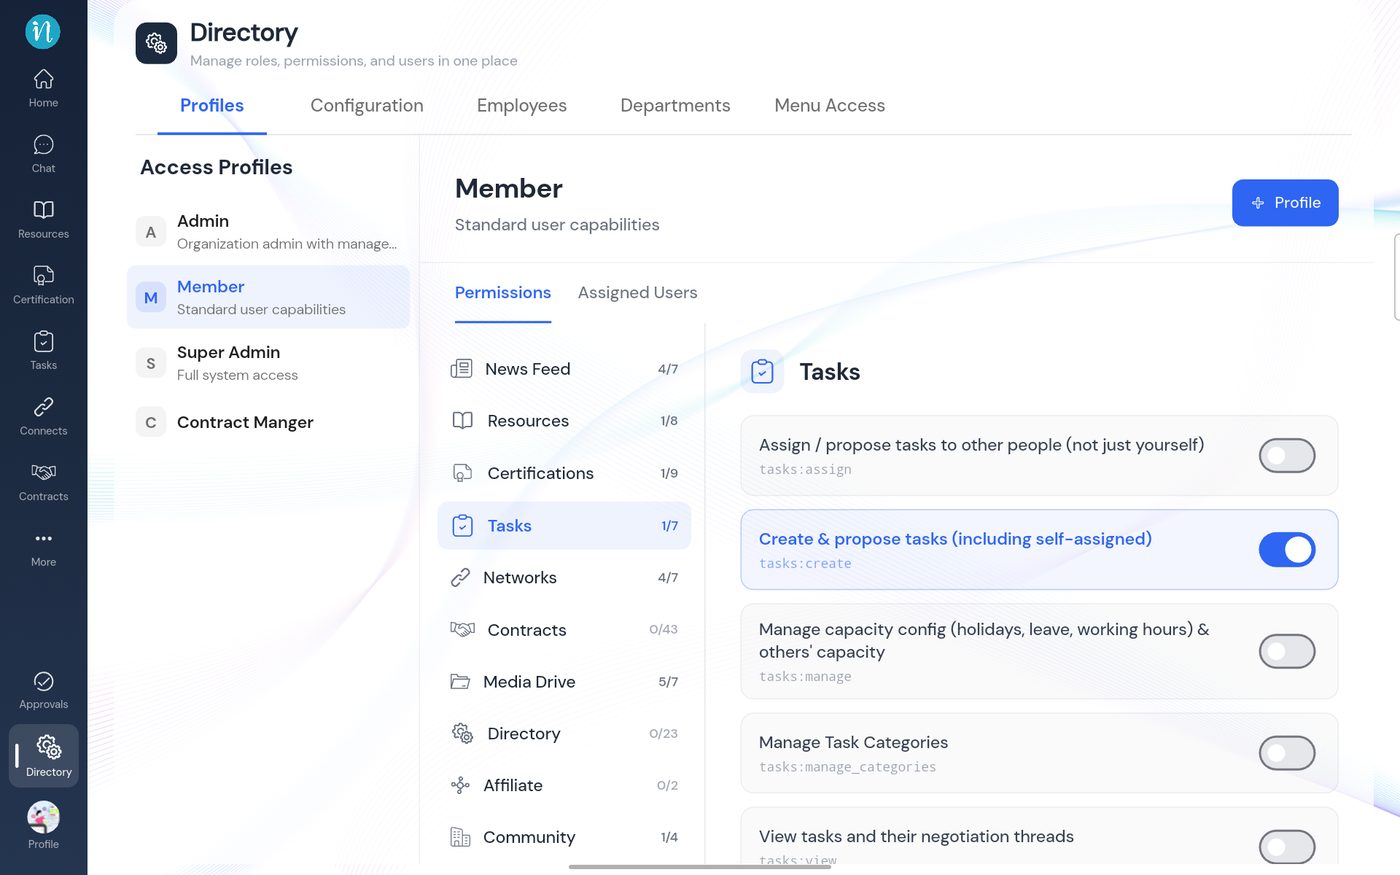The image size is (1400, 875).
Task: Click the add Profile button
Action: coord(1285,203)
